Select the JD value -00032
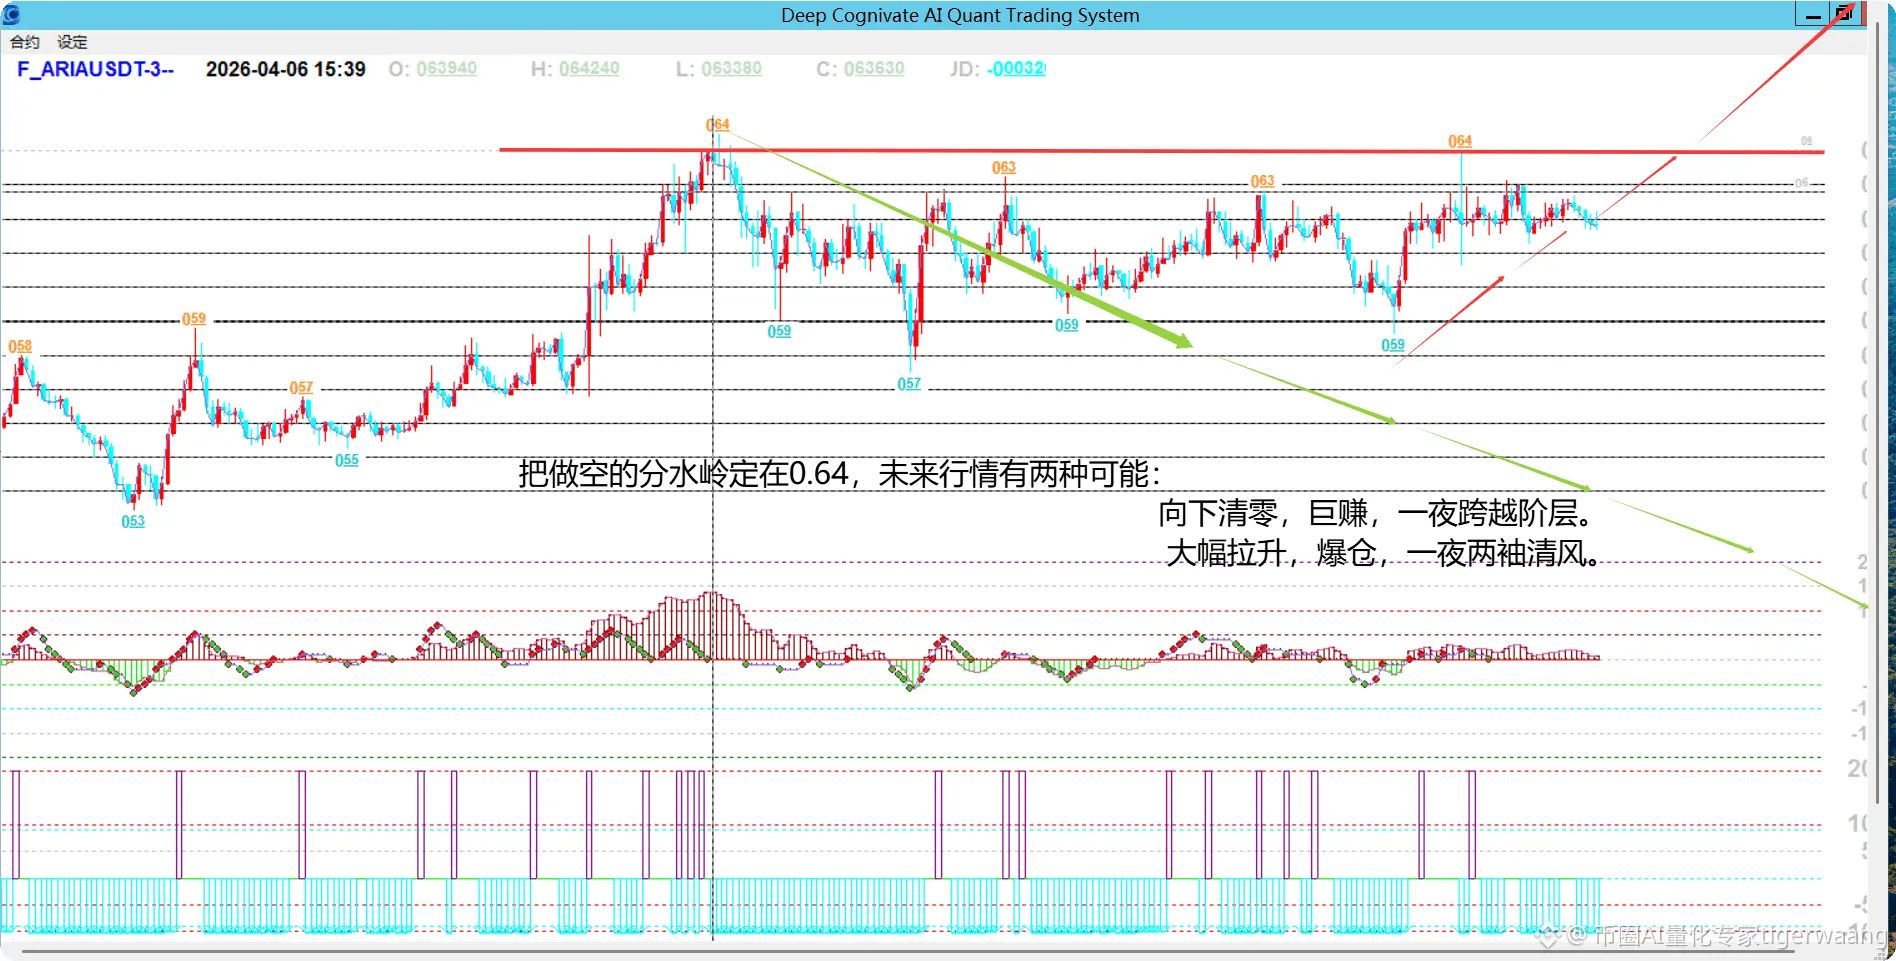The height and width of the screenshot is (961, 1896). [x=1016, y=68]
